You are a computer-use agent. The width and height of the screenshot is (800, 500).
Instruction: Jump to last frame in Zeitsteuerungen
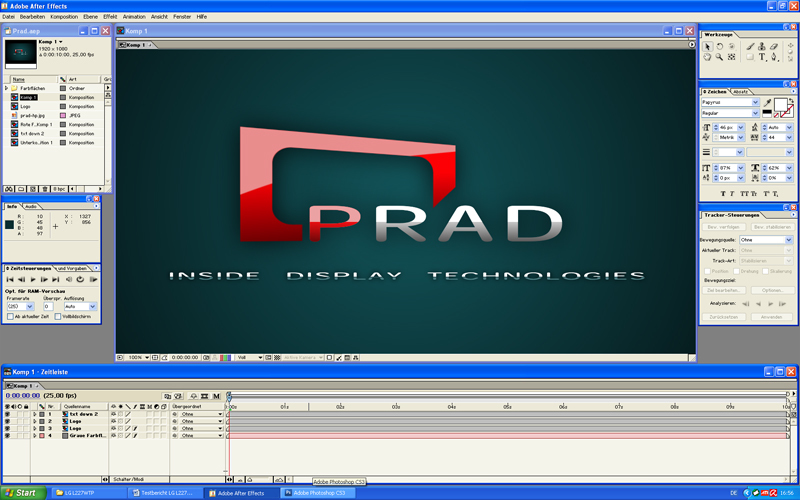pos(56,280)
